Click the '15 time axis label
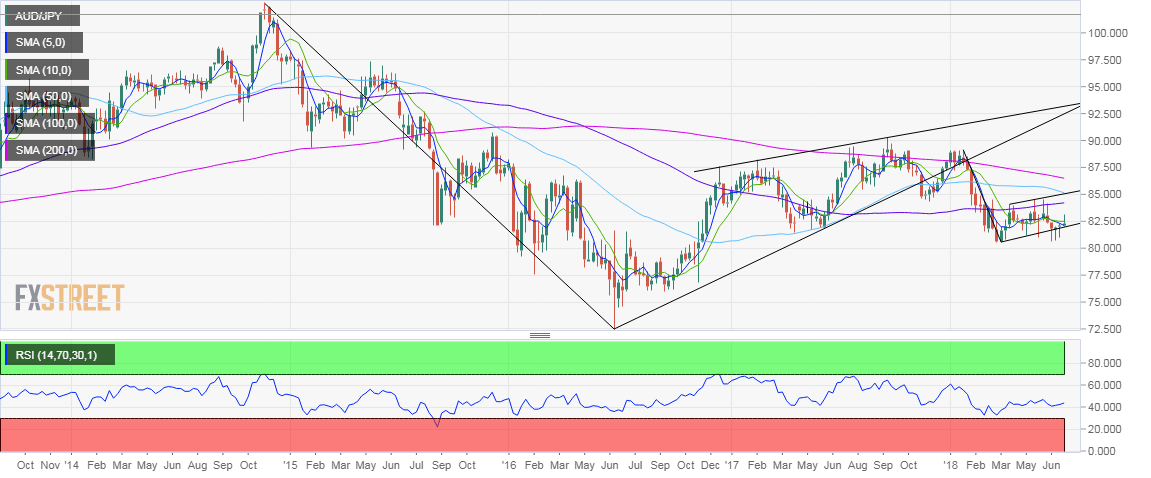1151x478 pixels. coord(290,466)
